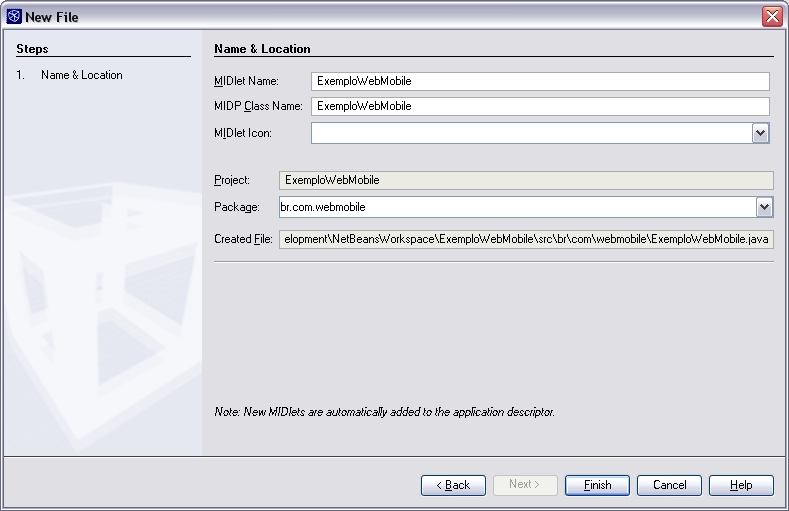Screen dimensions: 789x511
Task: Click the New File title bar text
Action: click(x=52, y=17)
